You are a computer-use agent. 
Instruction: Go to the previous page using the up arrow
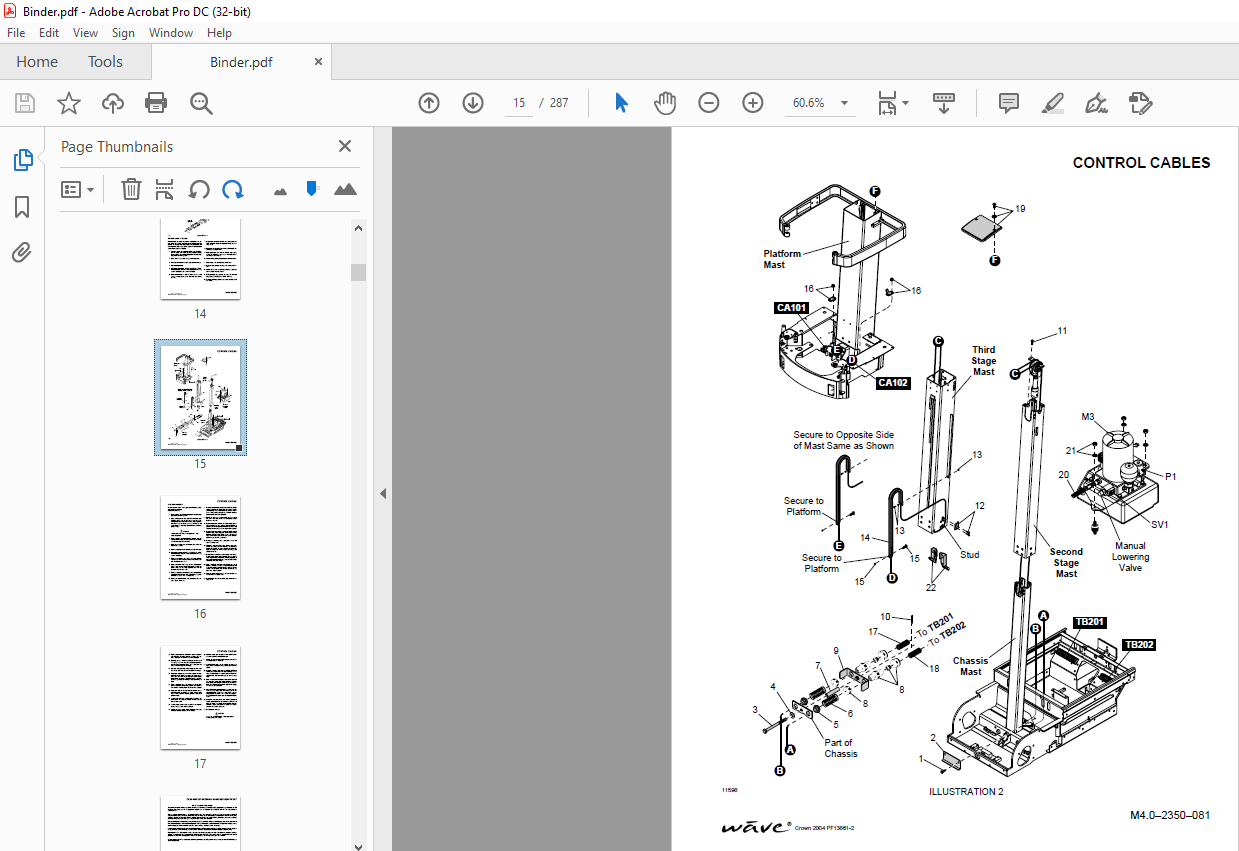(429, 103)
